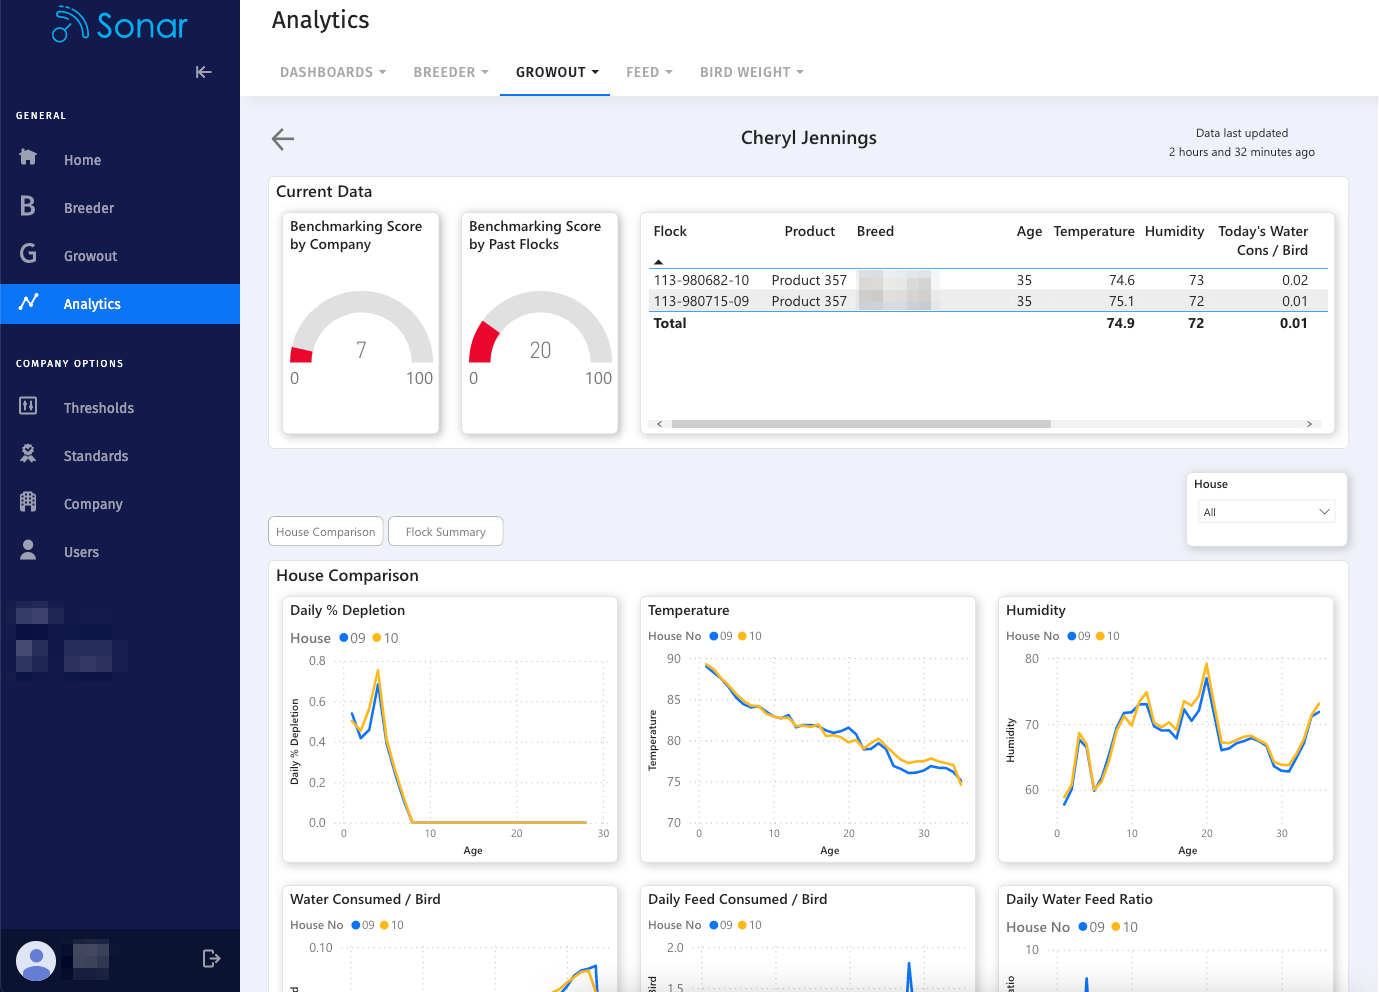This screenshot has width=1379, height=992.
Task: Click the Breed column header
Action: tap(875, 231)
